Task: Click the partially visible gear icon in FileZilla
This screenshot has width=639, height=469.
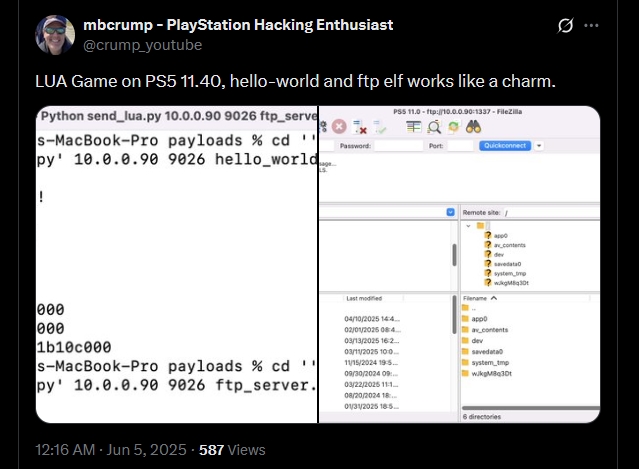Action: click(x=323, y=127)
